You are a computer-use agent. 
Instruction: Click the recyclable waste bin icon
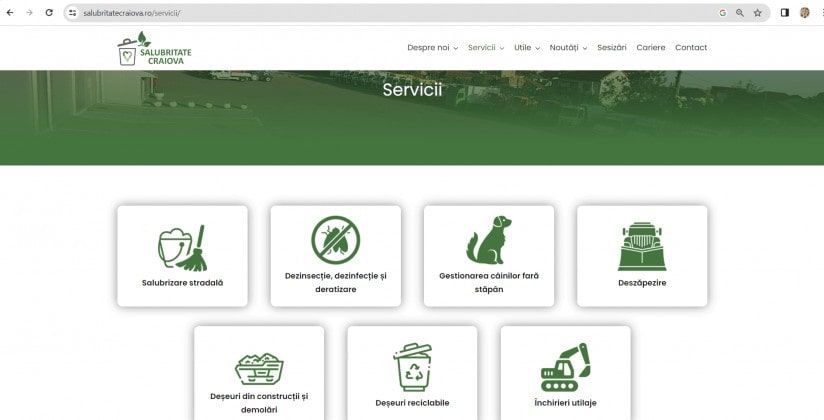tap(412, 366)
